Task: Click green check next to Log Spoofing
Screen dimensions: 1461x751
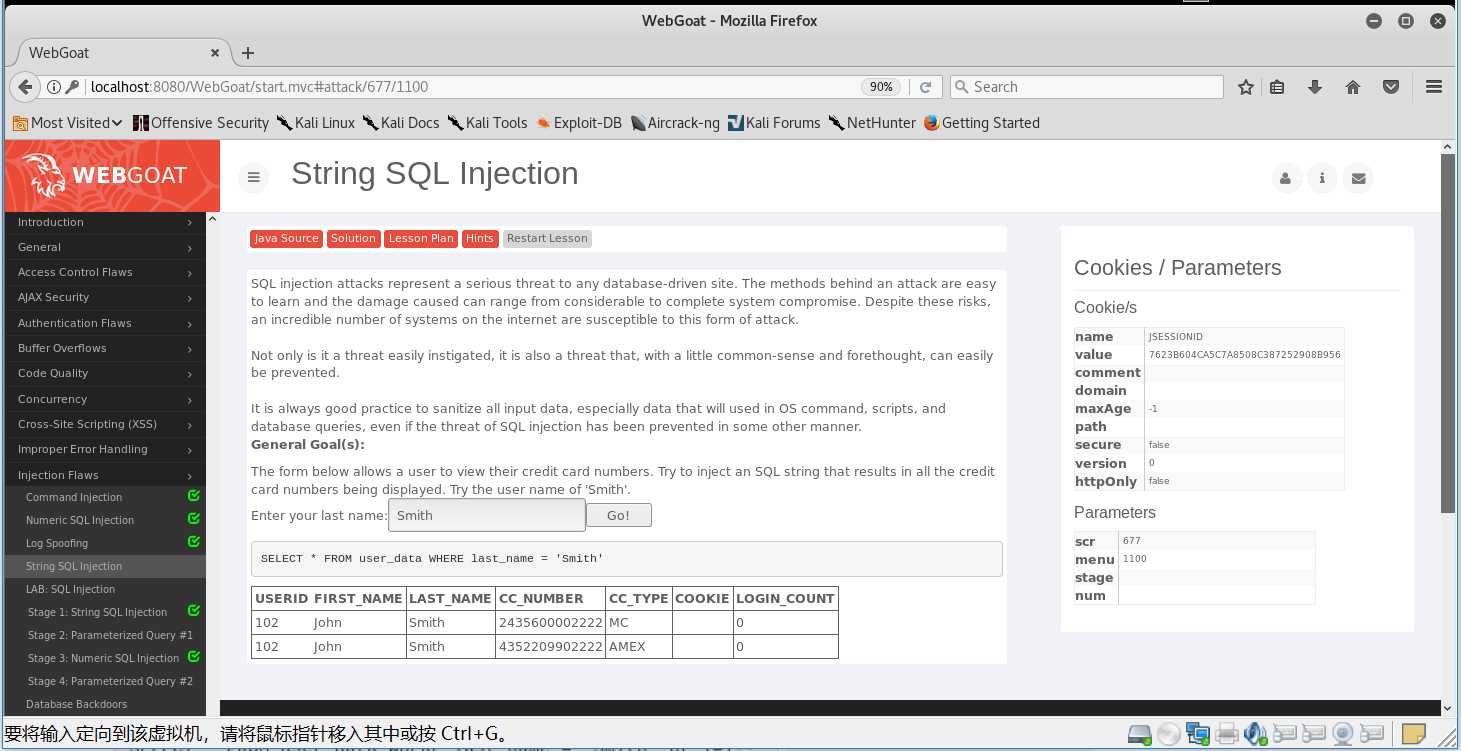Action: 194,542
